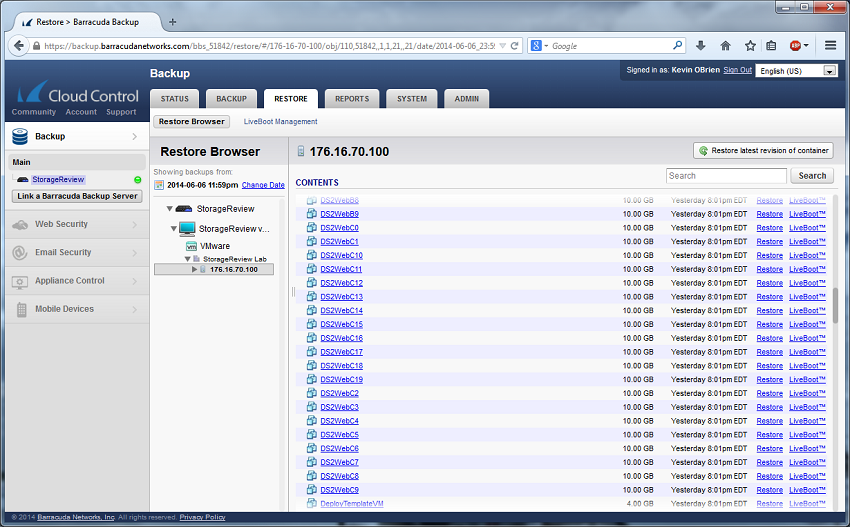This screenshot has width=850, height=527.
Task: Click the Google search input box
Action: pos(611,46)
